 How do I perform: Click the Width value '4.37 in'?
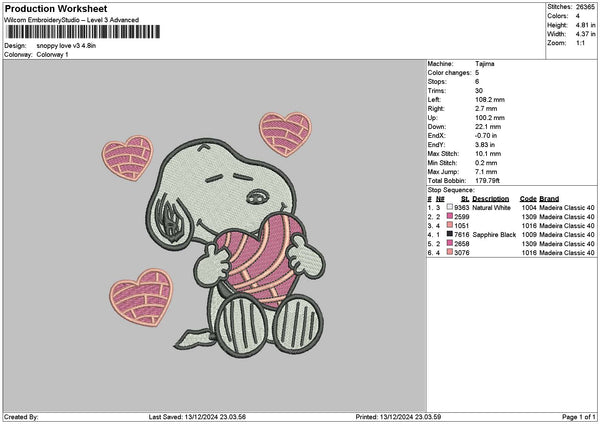(585, 34)
